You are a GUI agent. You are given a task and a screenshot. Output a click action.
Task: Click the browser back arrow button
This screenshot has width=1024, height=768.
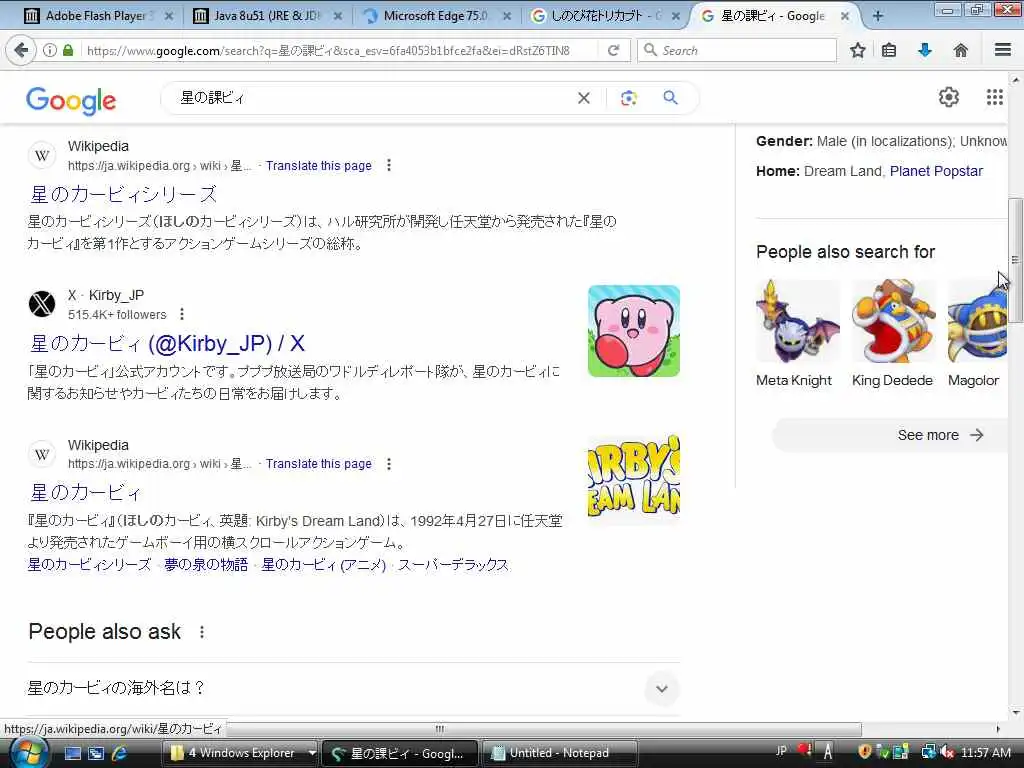[21, 50]
